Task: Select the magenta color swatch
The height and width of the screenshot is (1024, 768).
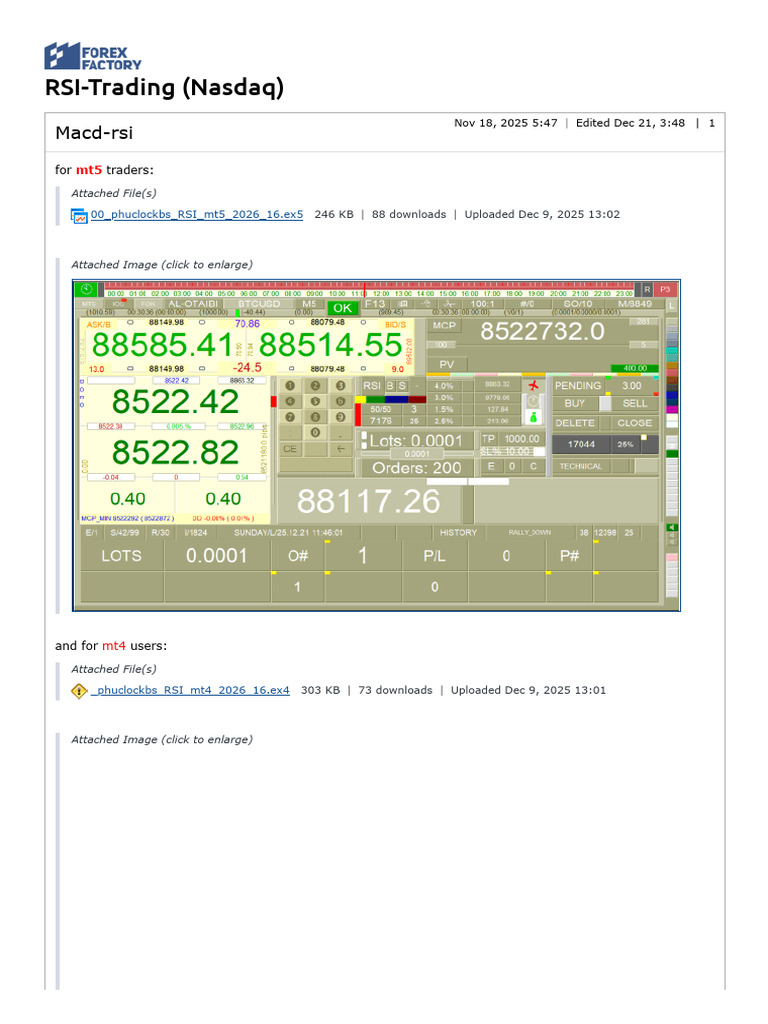Action: (671, 409)
